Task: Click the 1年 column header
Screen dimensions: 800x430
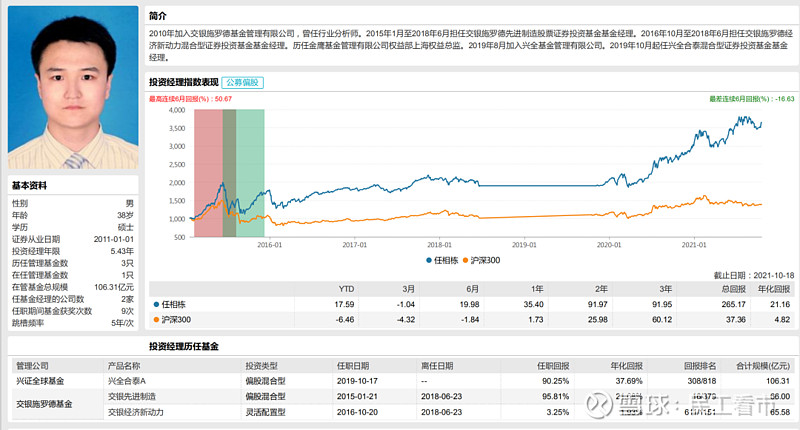Action: (537, 289)
